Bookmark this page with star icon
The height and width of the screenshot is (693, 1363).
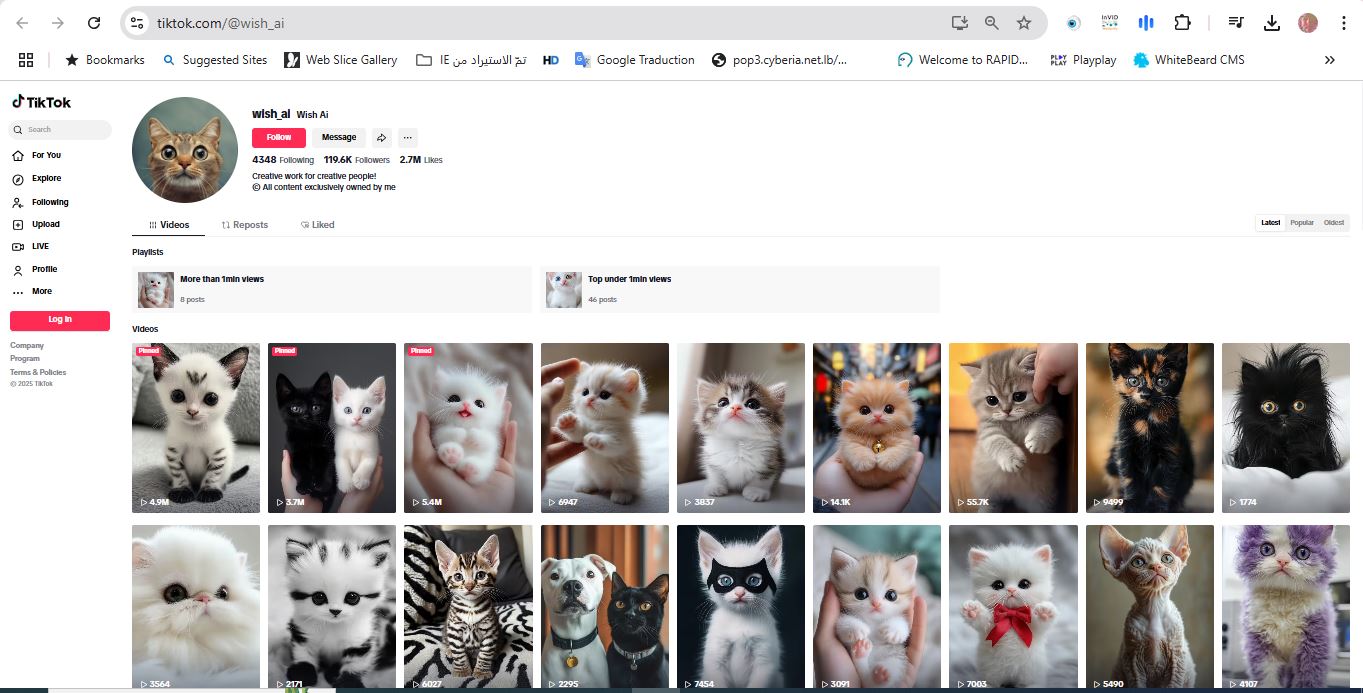(1023, 23)
